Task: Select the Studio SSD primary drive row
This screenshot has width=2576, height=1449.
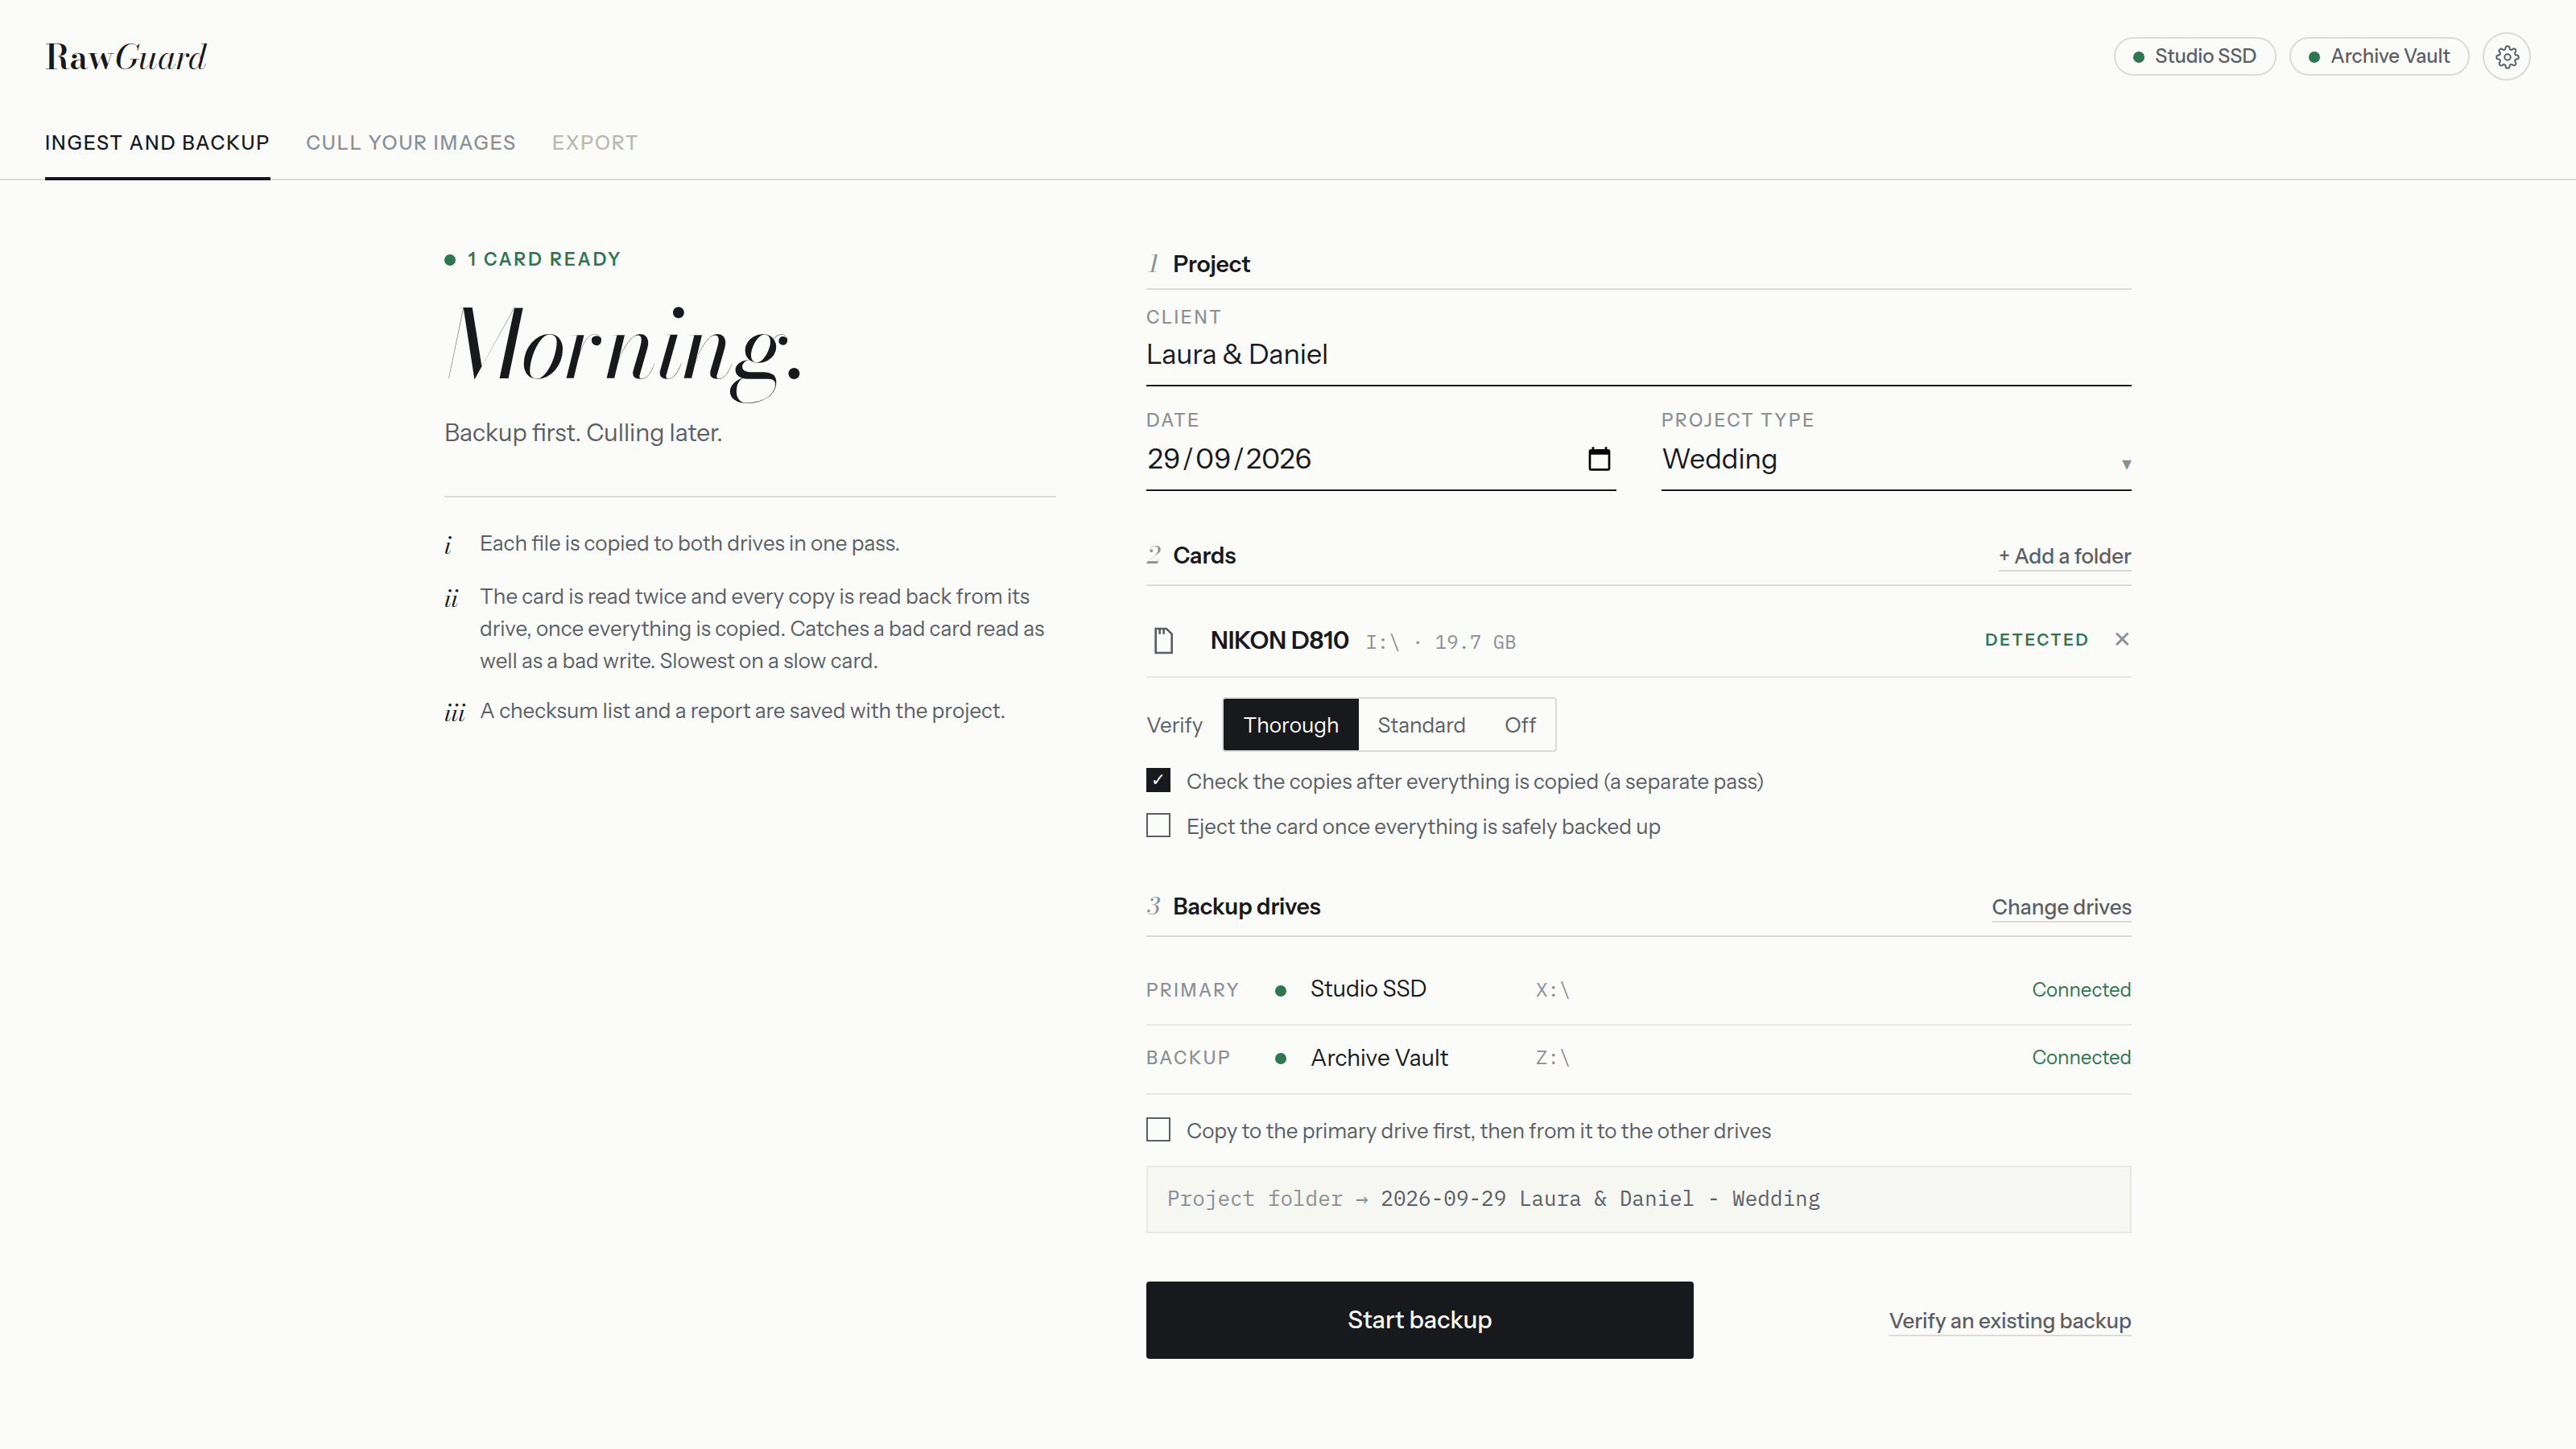Action: (1638, 990)
